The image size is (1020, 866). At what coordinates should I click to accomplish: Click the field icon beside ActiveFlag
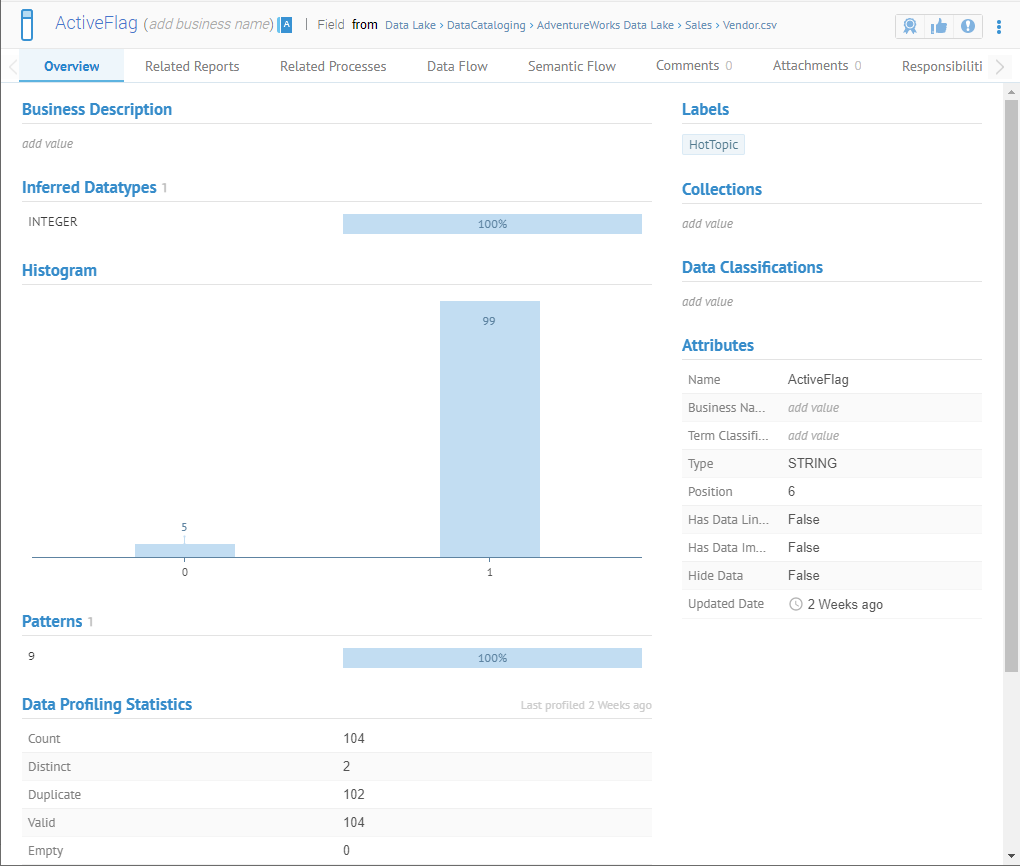click(x=27, y=24)
